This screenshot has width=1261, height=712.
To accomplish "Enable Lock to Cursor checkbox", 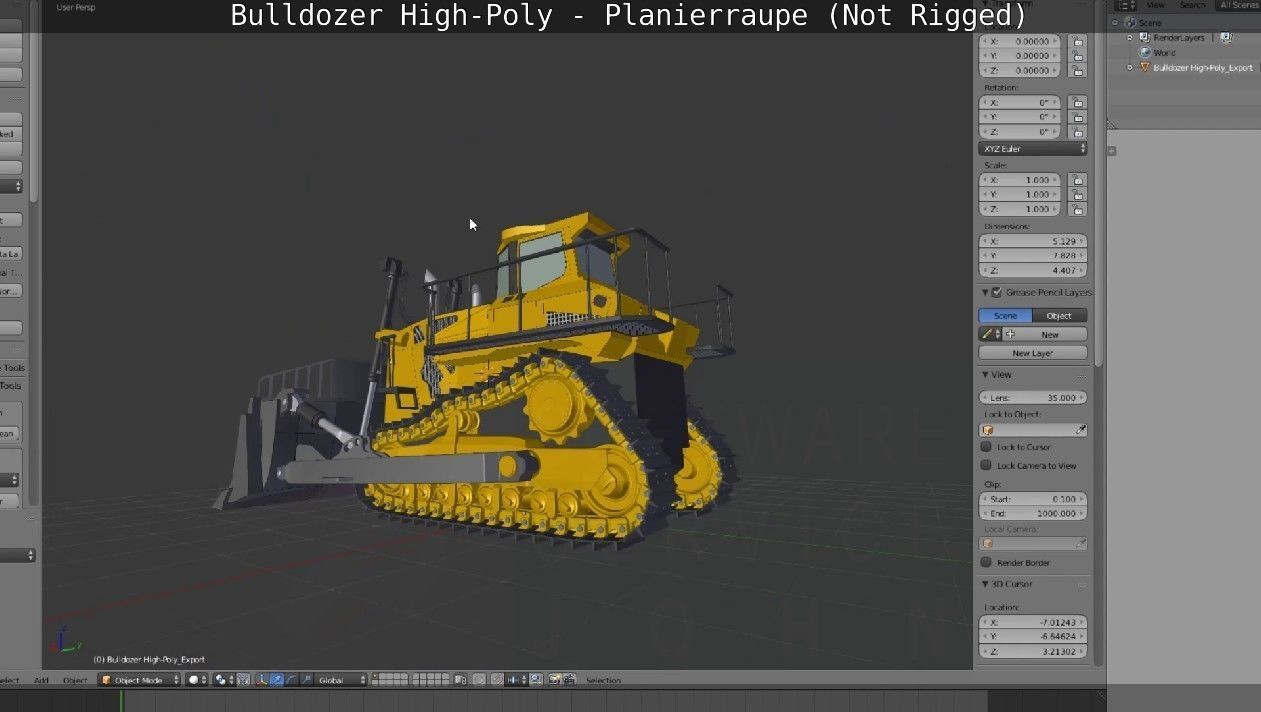I will [986, 447].
